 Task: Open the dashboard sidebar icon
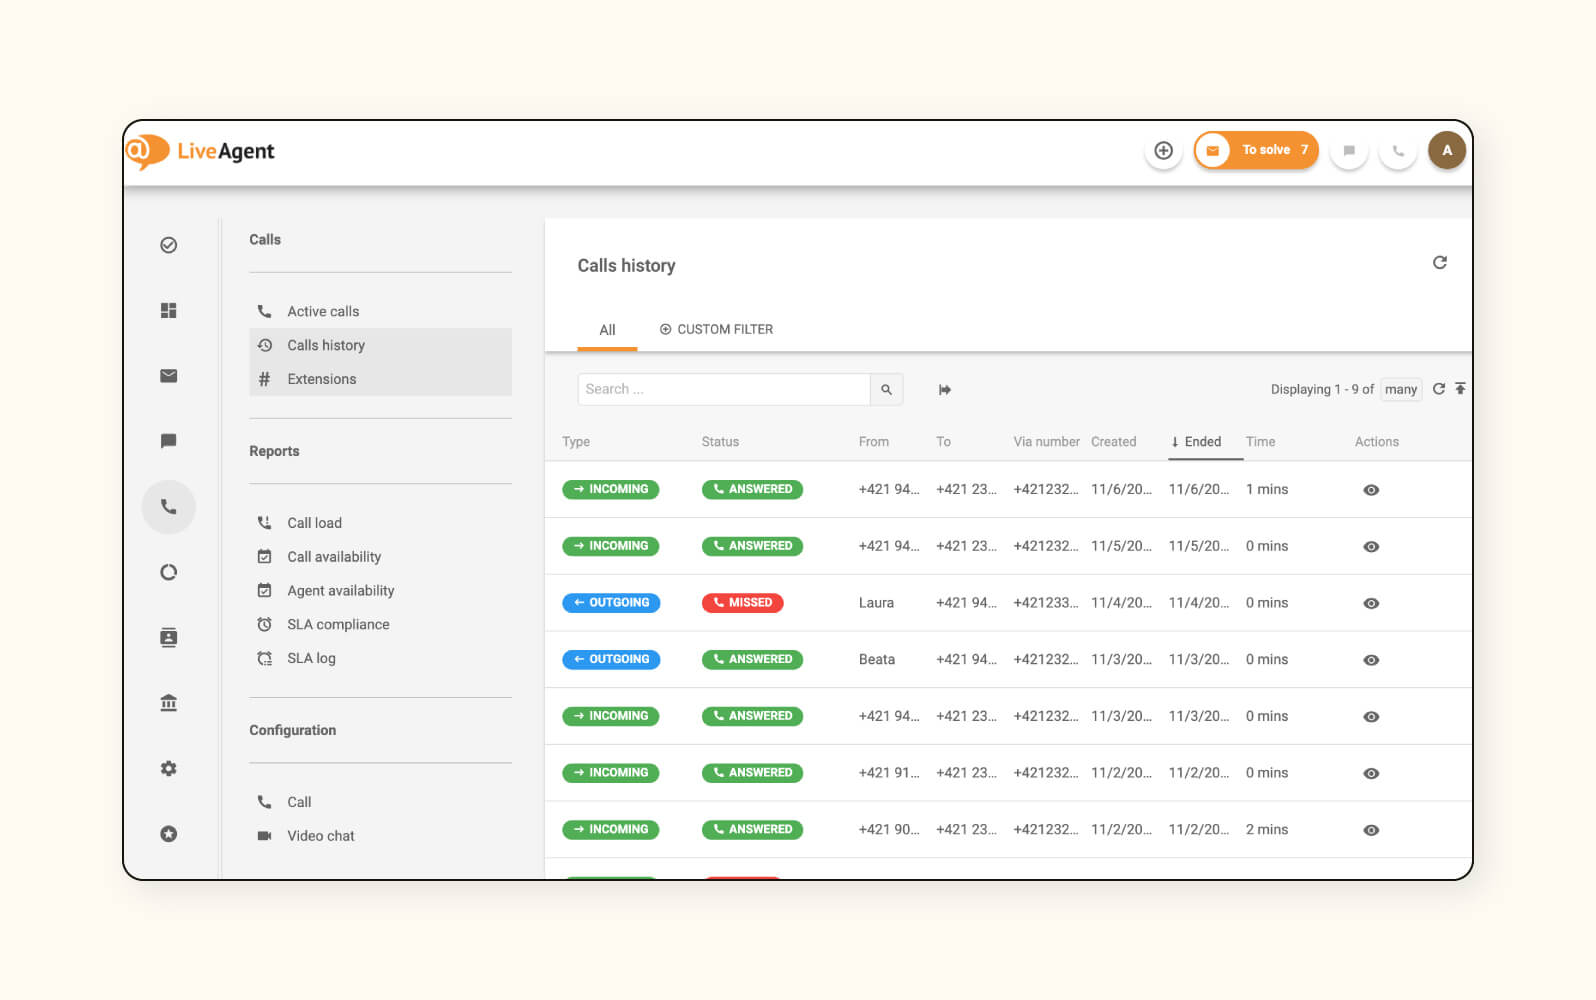click(x=169, y=311)
